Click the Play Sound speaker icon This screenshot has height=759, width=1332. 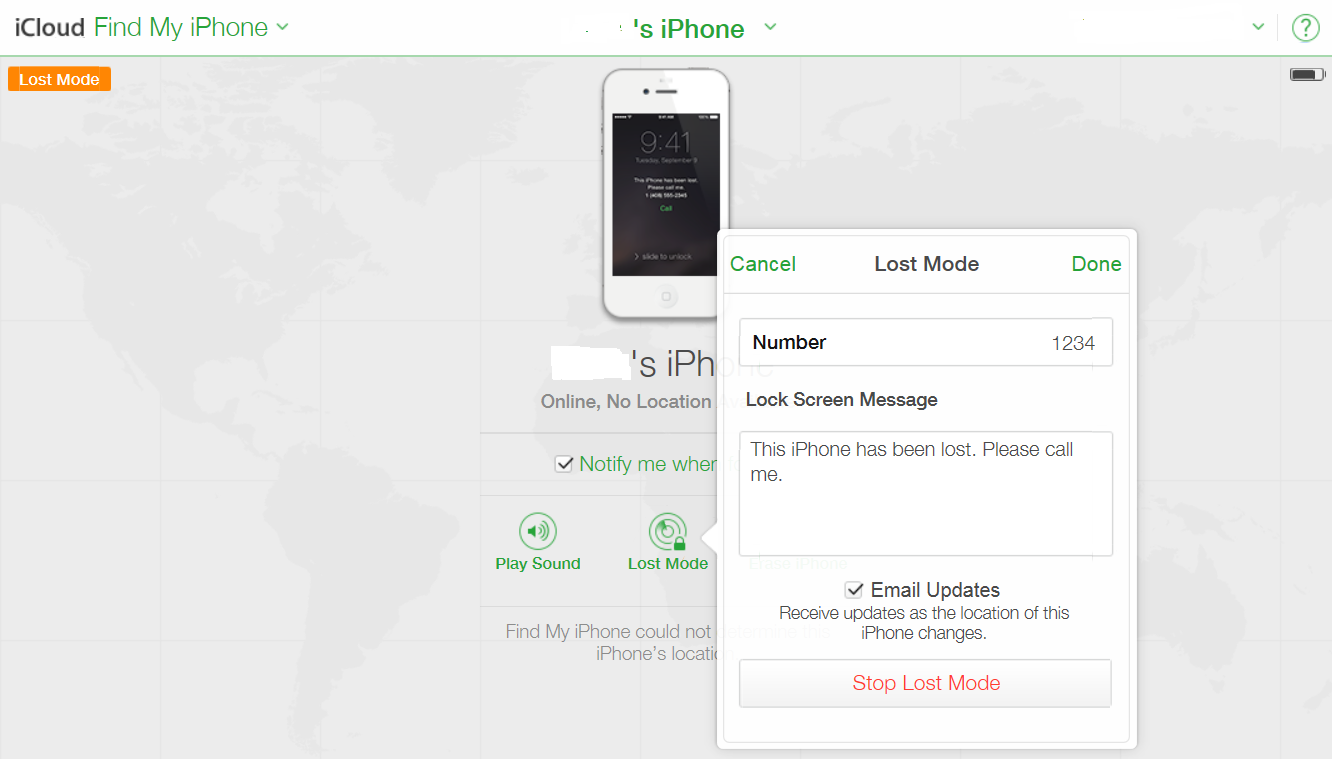point(538,531)
